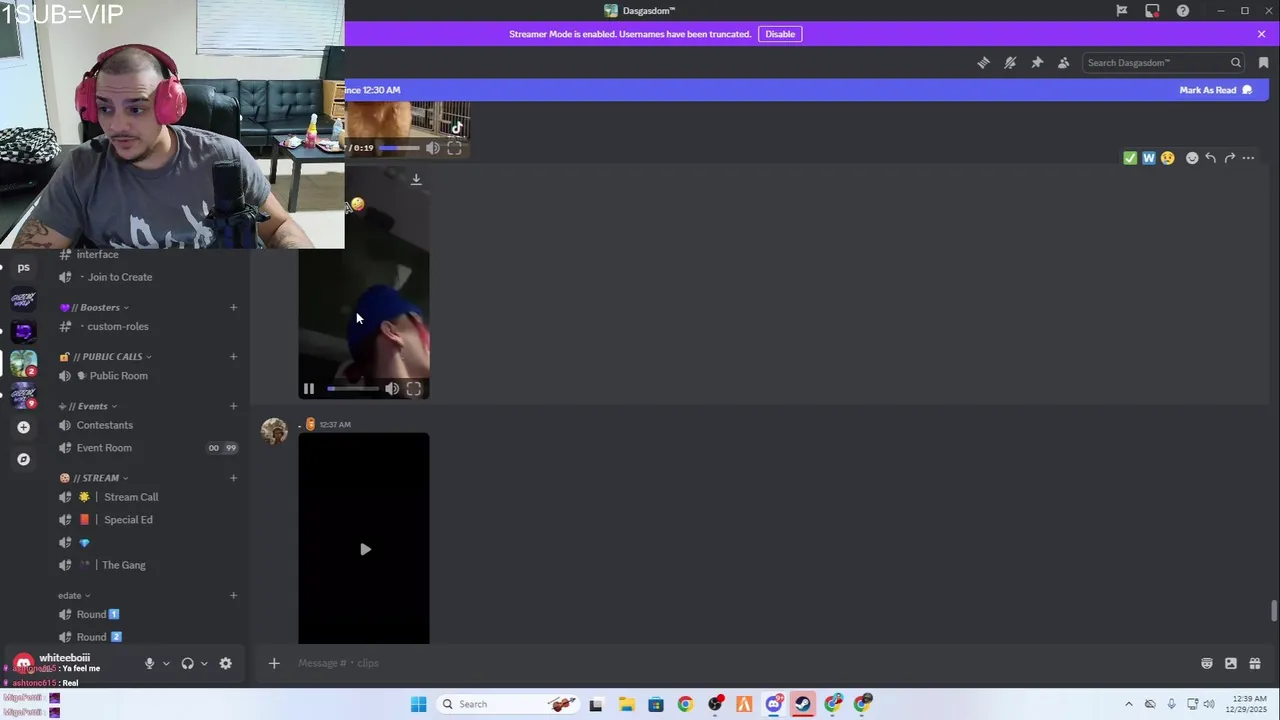Image resolution: width=1280 pixels, height=720 pixels.
Task: Open File Explorer from taskbar
Action: (626, 704)
